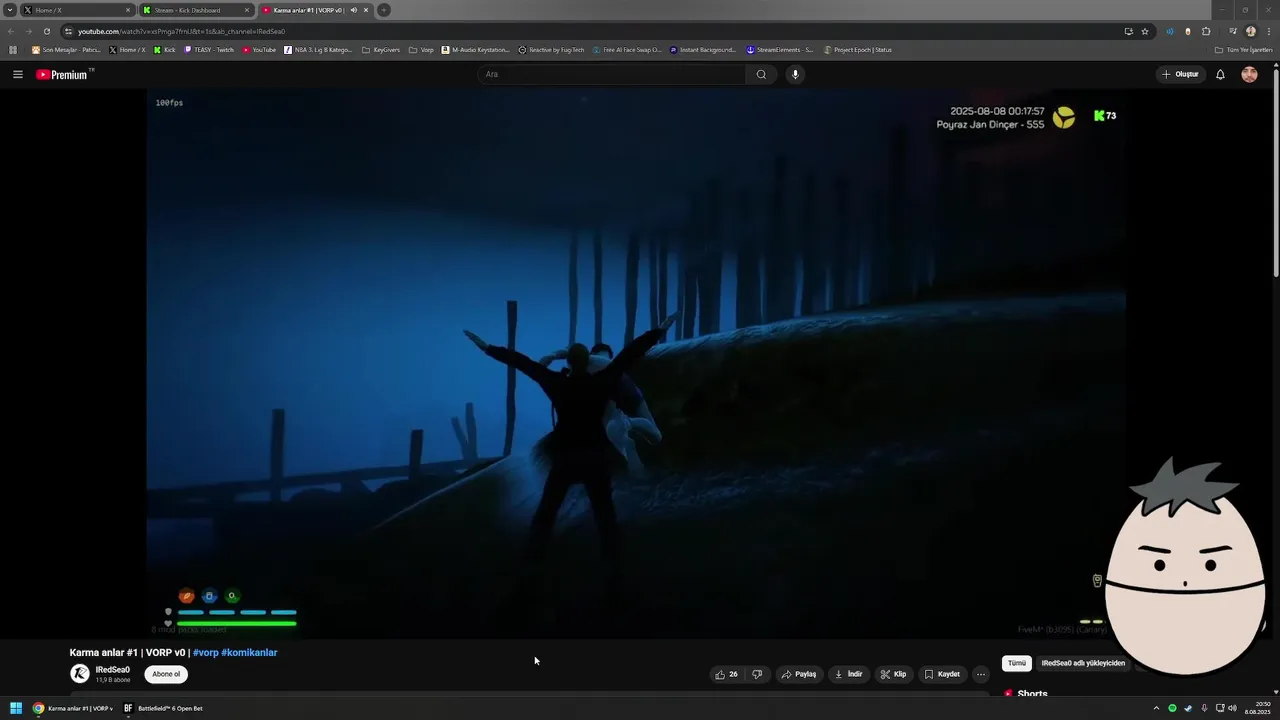Image resolution: width=1280 pixels, height=720 pixels.
Task: Open M-Audio Keystation bookmark
Action: (x=476, y=49)
